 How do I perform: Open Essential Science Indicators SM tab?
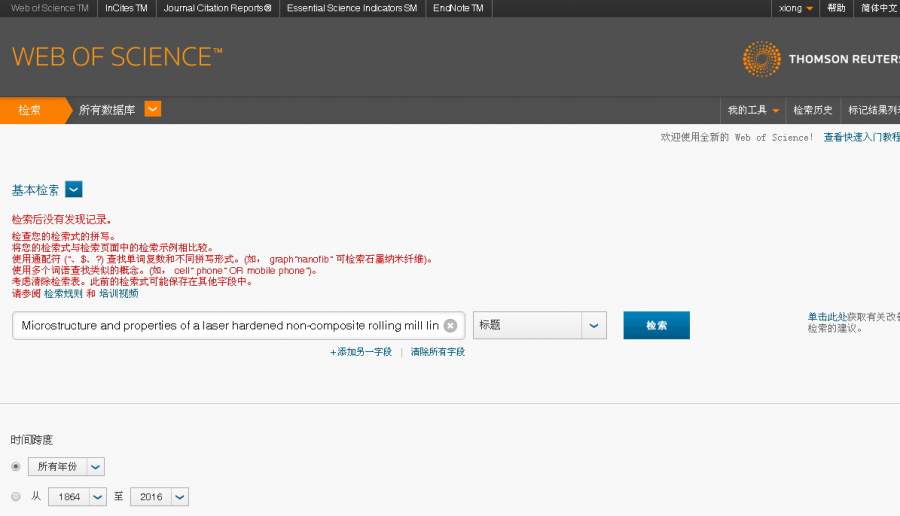(352, 8)
